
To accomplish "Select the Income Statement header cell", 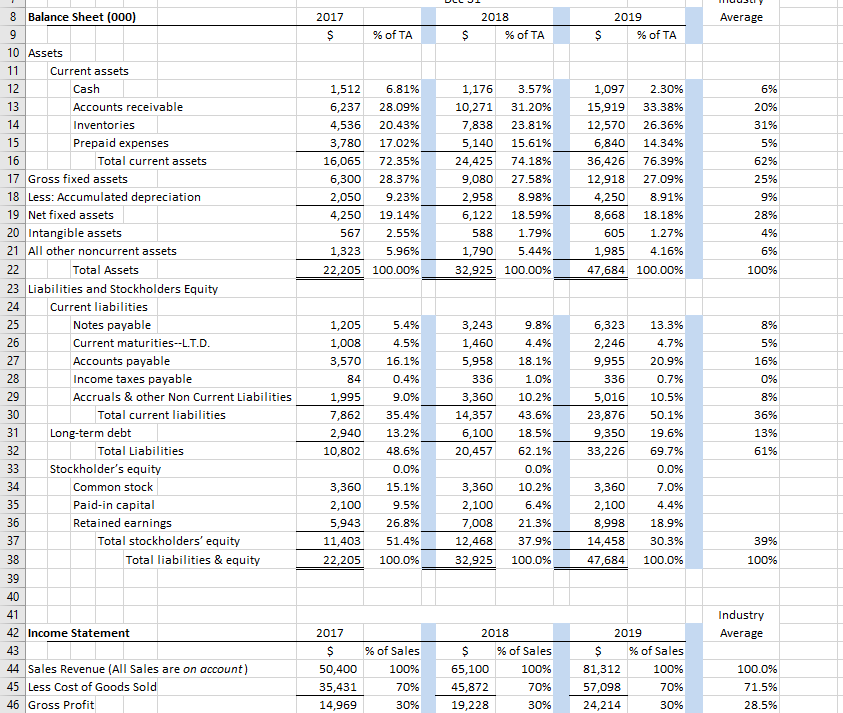I will point(76,632).
